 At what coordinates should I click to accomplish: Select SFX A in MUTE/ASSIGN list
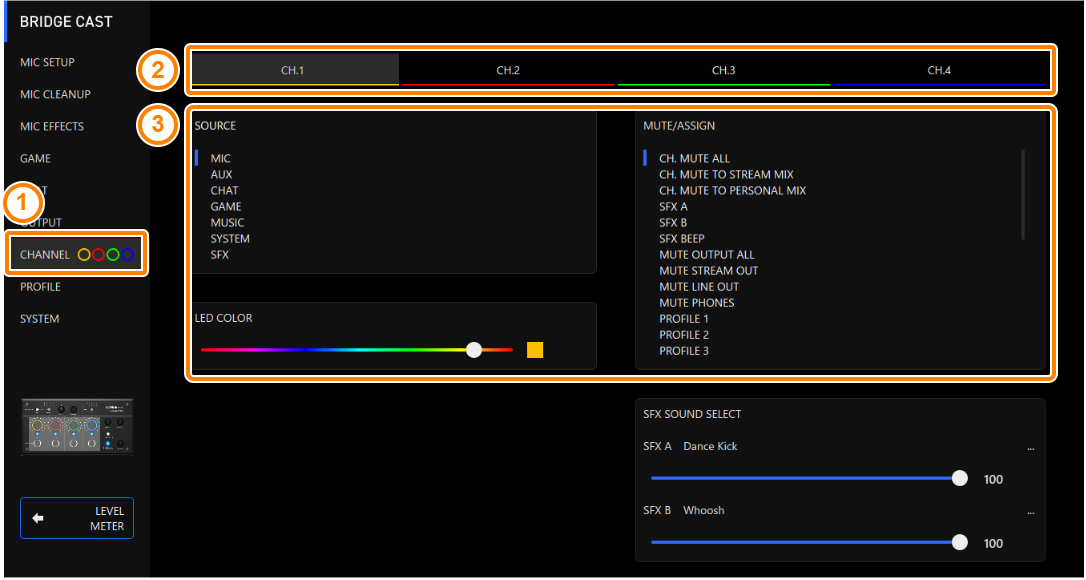pos(673,206)
